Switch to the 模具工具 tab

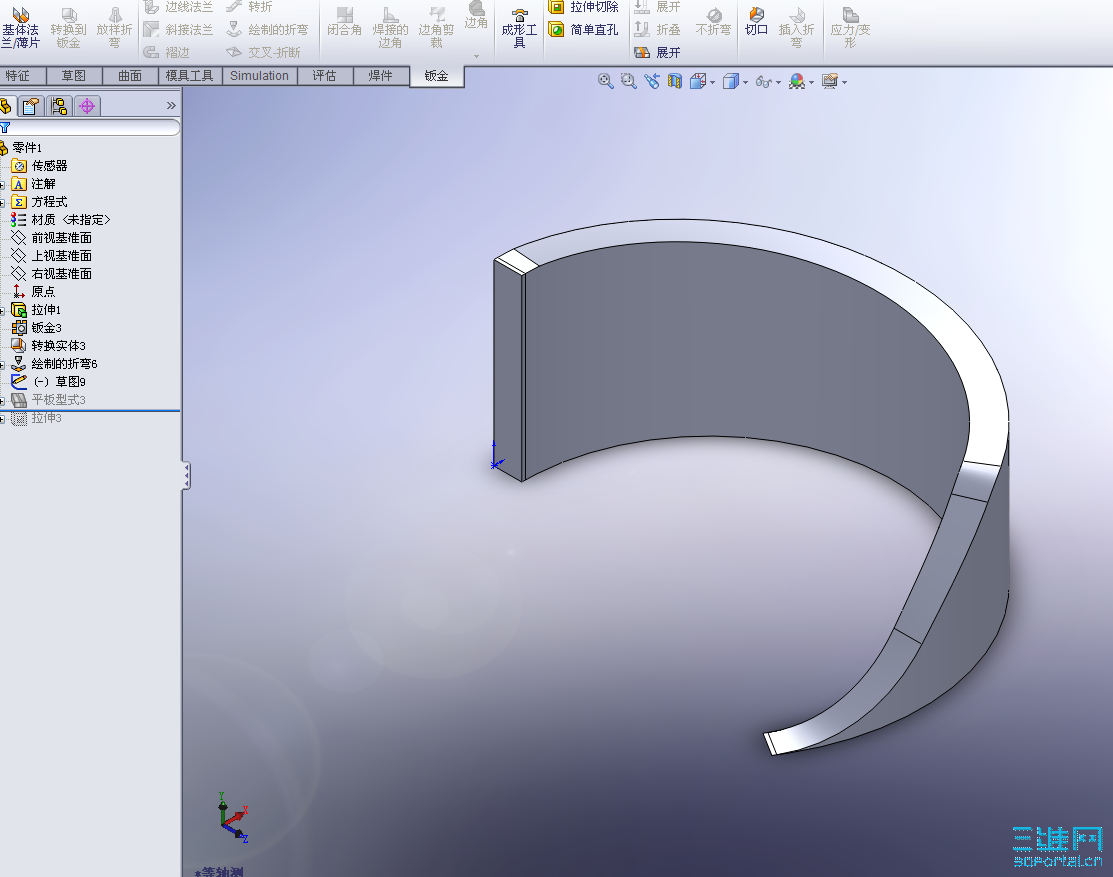[190, 76]
